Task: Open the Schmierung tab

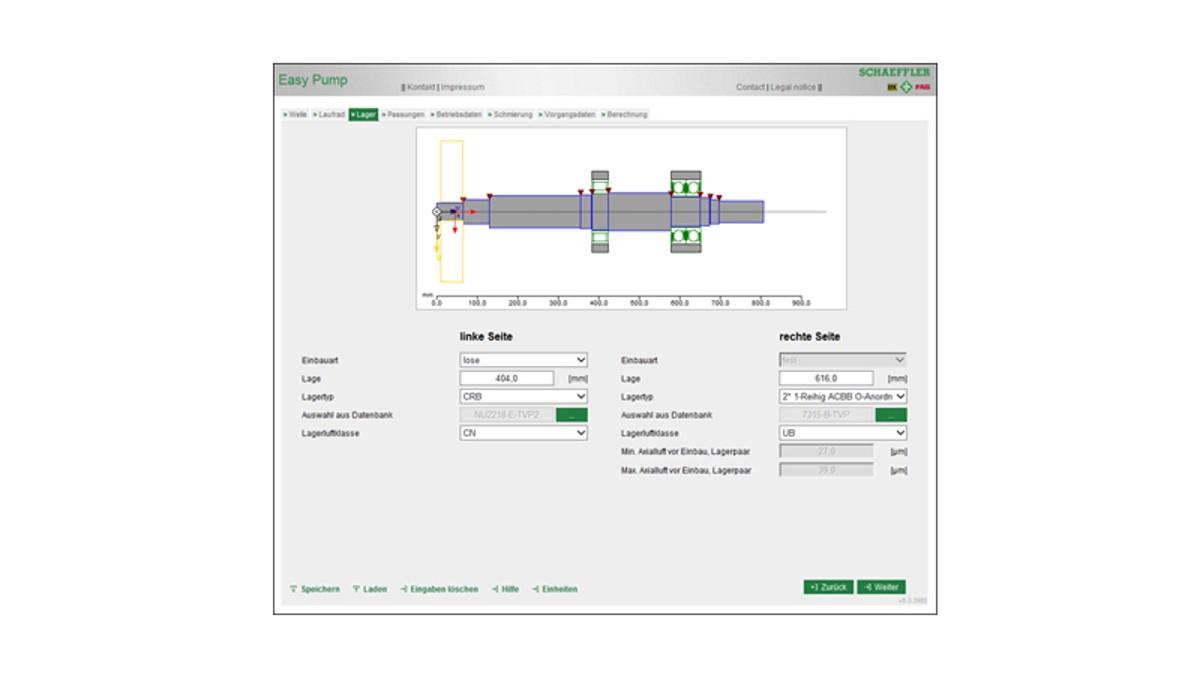Action: (x=511, y=115)
